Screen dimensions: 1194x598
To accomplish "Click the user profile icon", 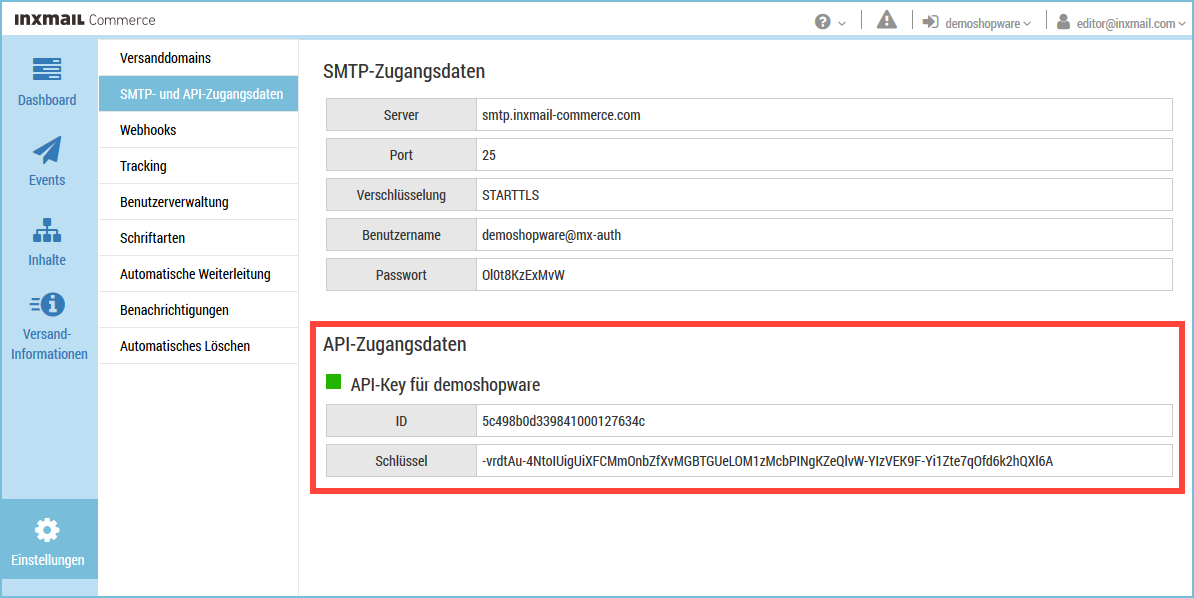I will coord(1064,22).
